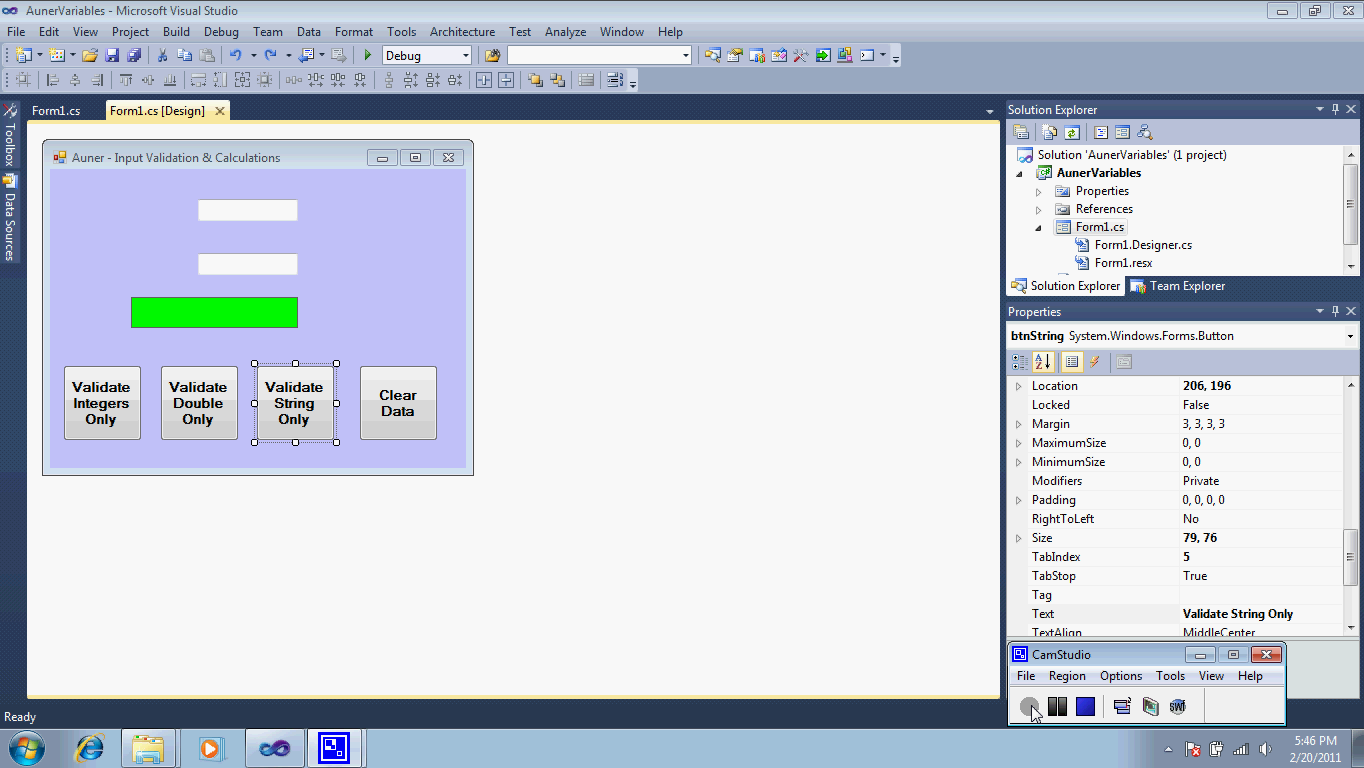
Task: Expand the Size property row
Action: [x=1019, y=538]
